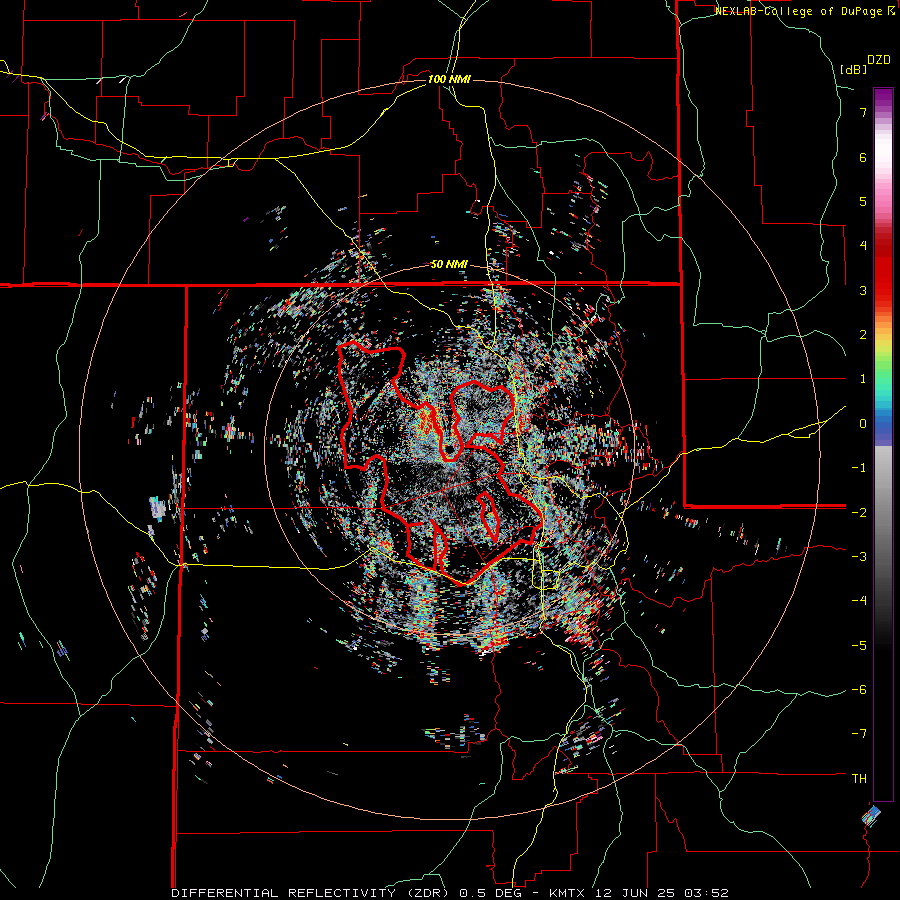Image resolution: width=900 pixels, height=900 pixels.
Task: Click the 5 value on ZDR scale
Action: coord(863,201)
